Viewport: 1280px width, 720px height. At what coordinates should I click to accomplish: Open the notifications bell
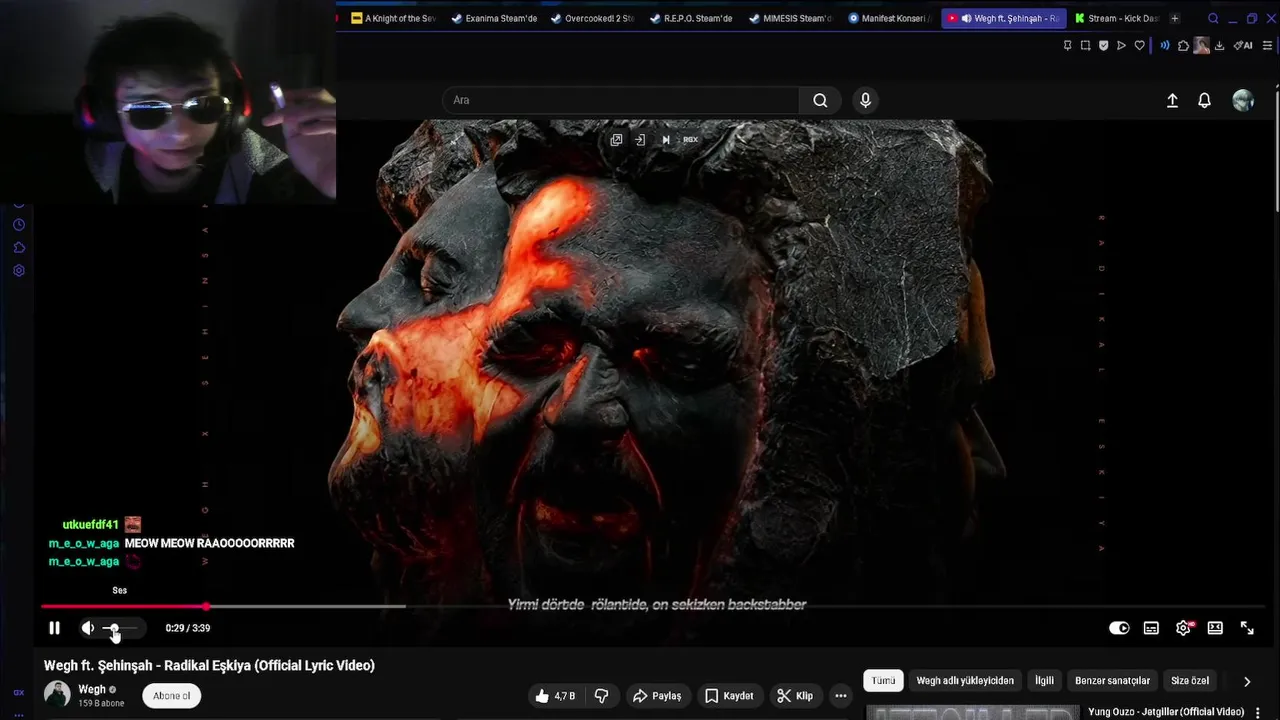click(1204, 100)
